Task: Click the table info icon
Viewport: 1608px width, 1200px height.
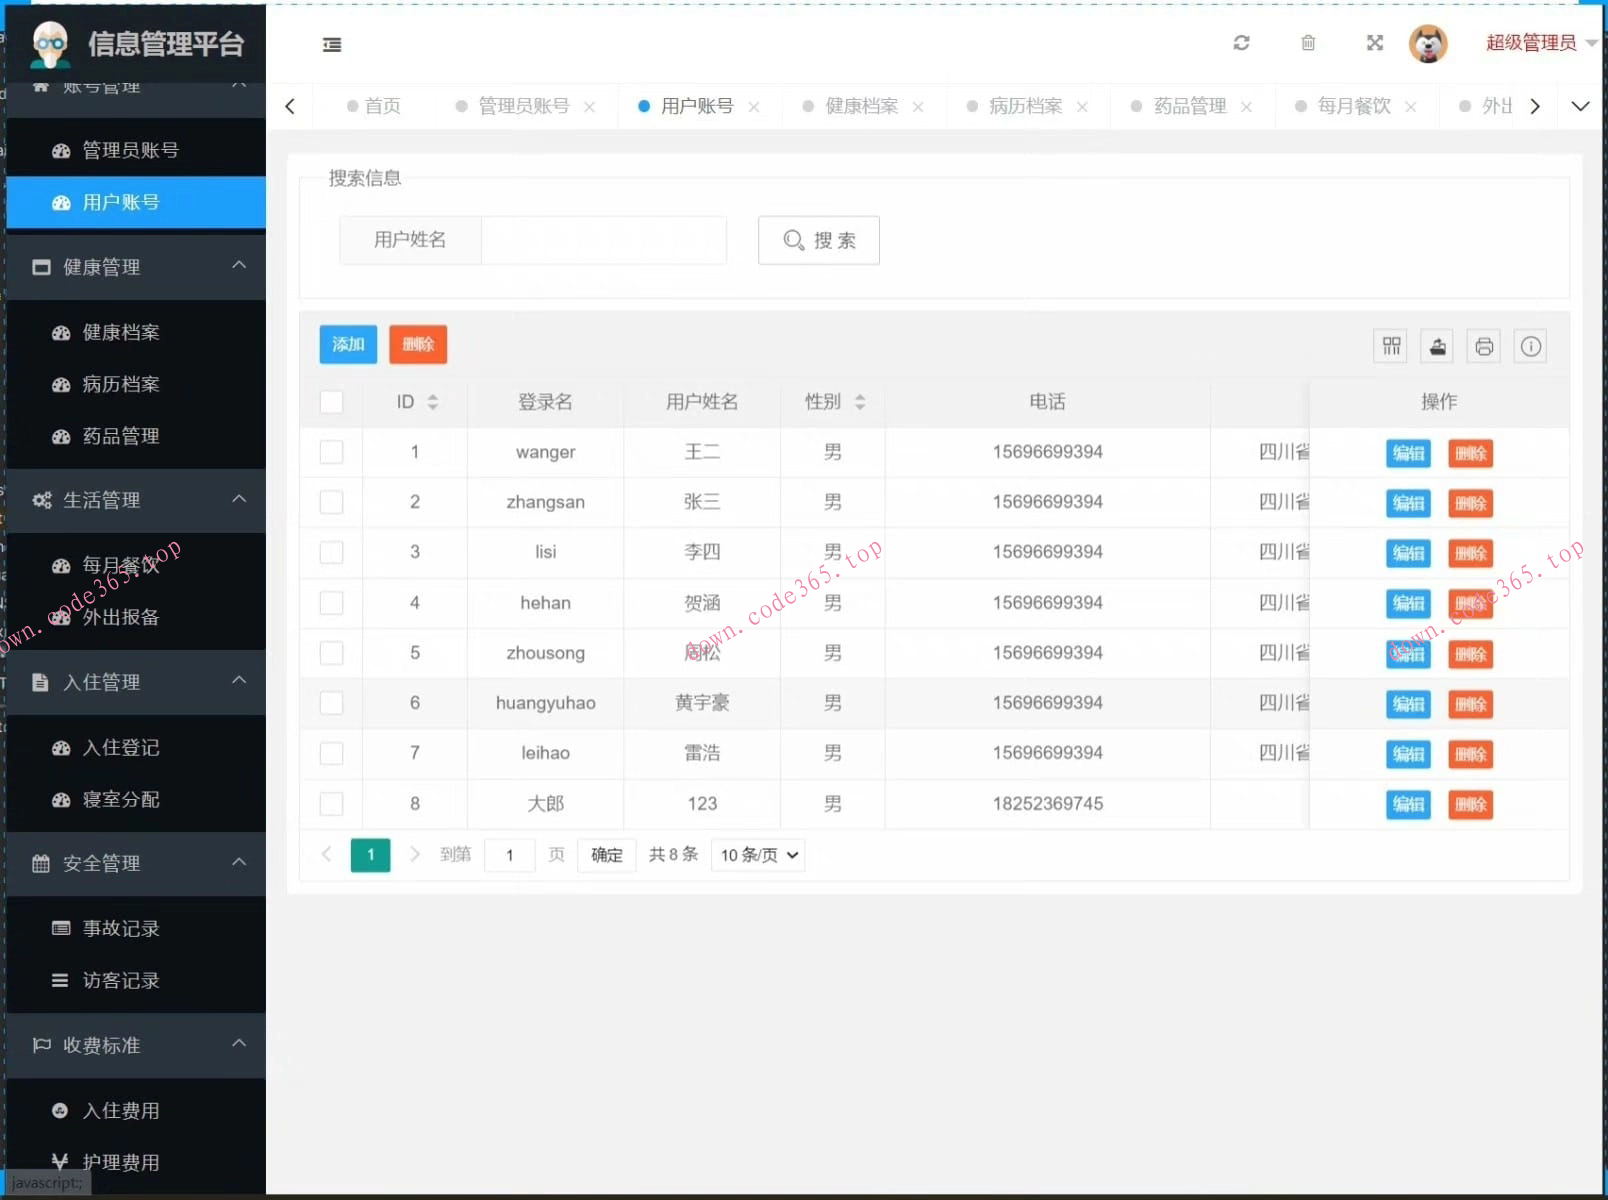Action: [1530, 346]
